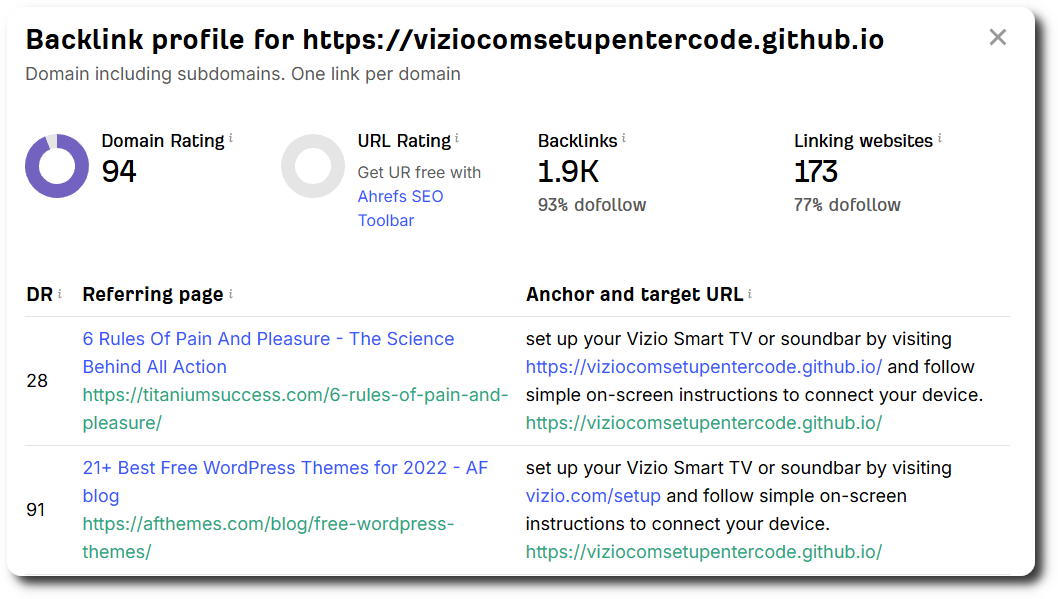1058x599 pixels.
Task: Open afthemes.com free-wordpress-themes URL
Action: click(x=268, y=538)
